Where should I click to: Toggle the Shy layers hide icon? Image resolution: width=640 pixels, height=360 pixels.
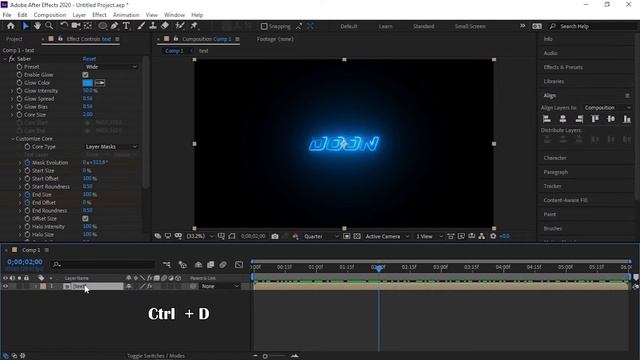198,264
